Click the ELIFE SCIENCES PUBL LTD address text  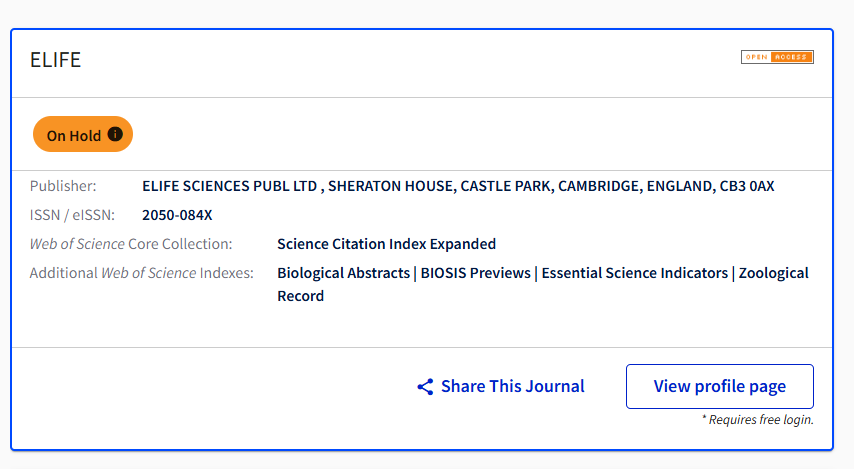[458, 186]
